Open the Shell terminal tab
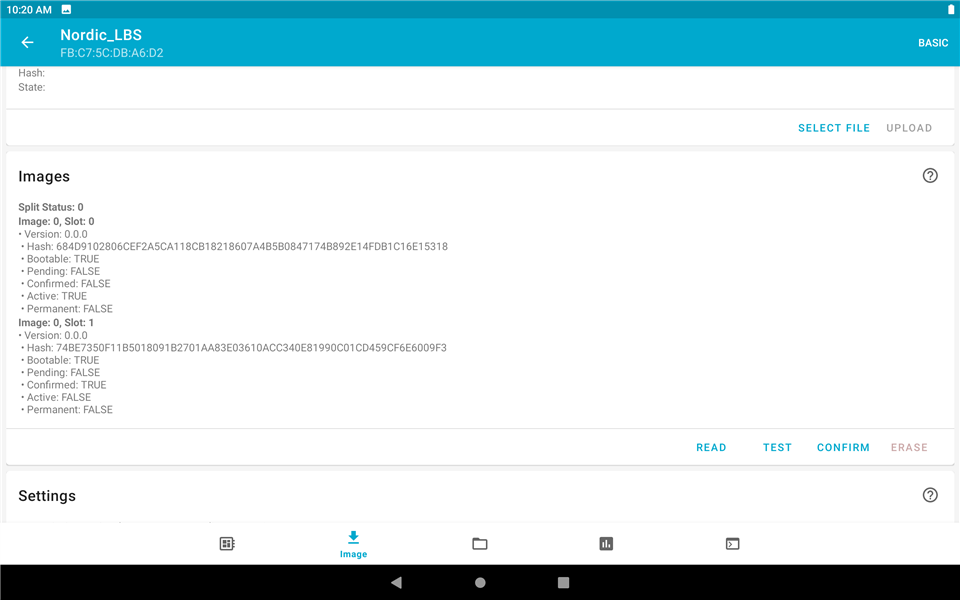Viewport: 960px width, 600px height. [732, 543]
